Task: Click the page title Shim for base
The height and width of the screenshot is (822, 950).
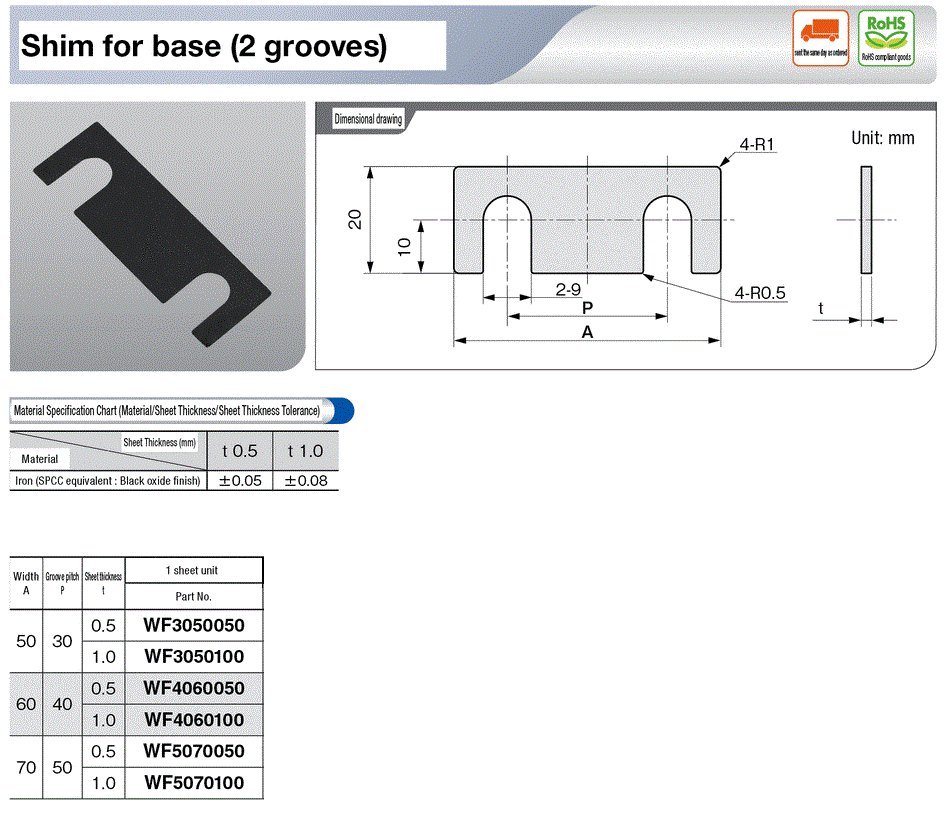Action: pyautogui.click(x=204, y=46)
